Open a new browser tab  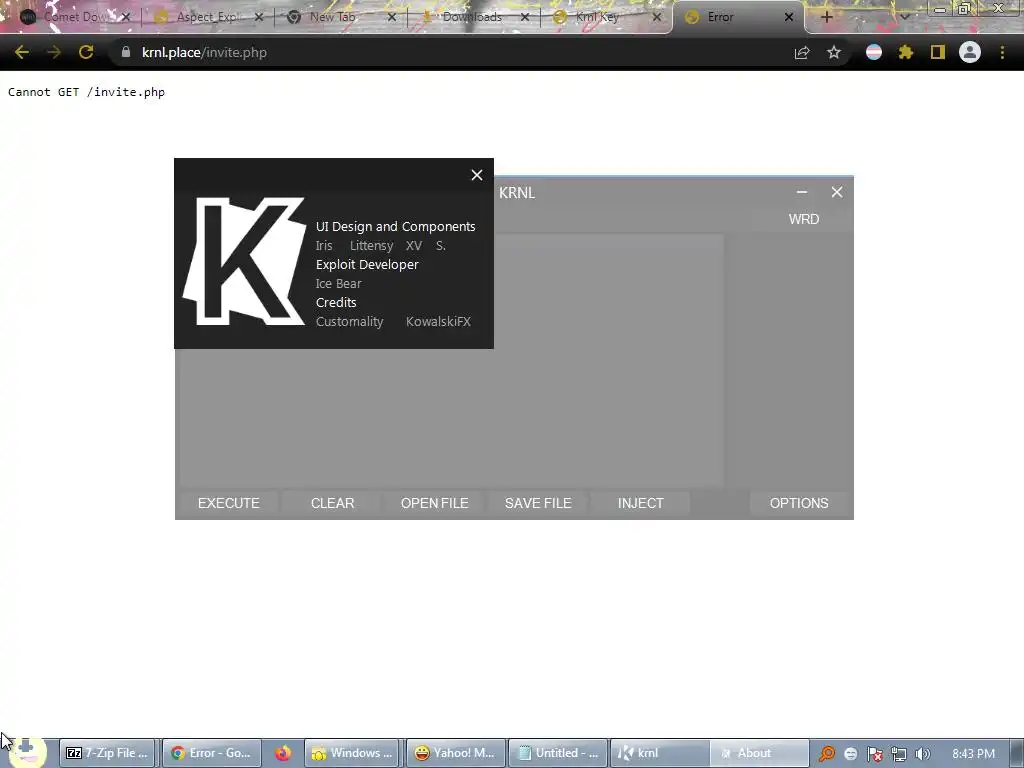[826, 18]
